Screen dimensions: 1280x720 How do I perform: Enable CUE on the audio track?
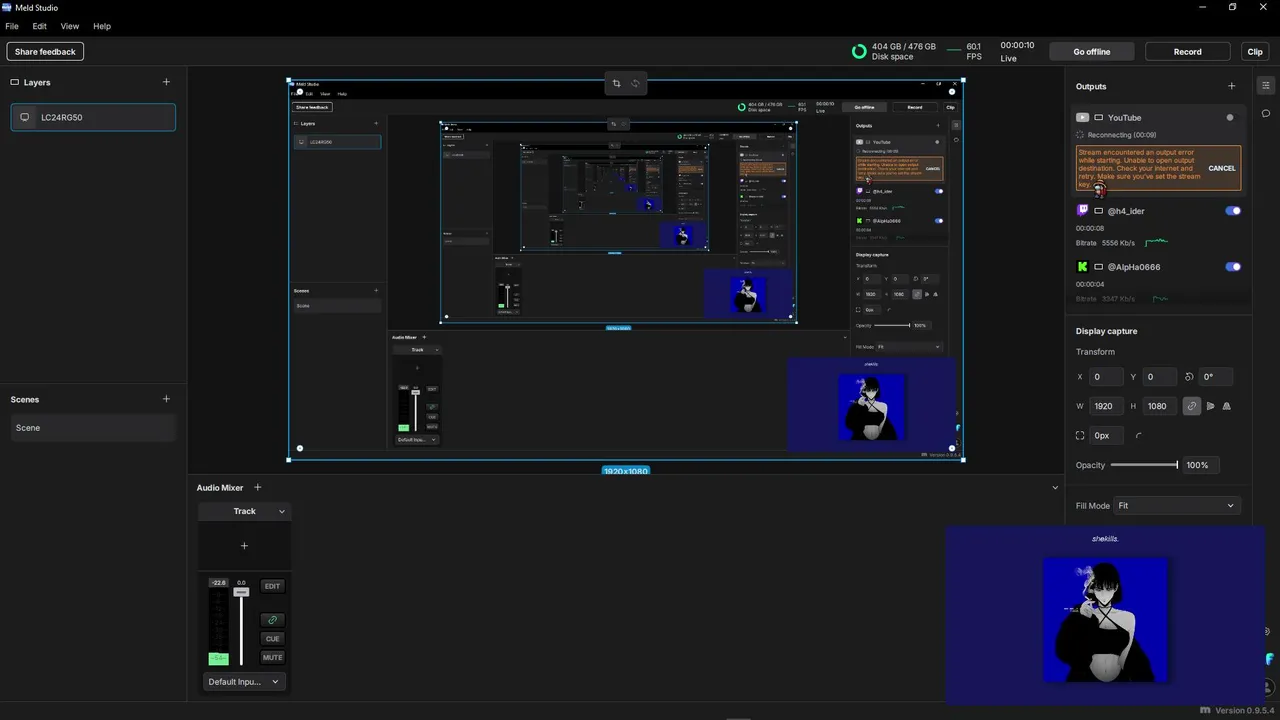click(272, 638)
